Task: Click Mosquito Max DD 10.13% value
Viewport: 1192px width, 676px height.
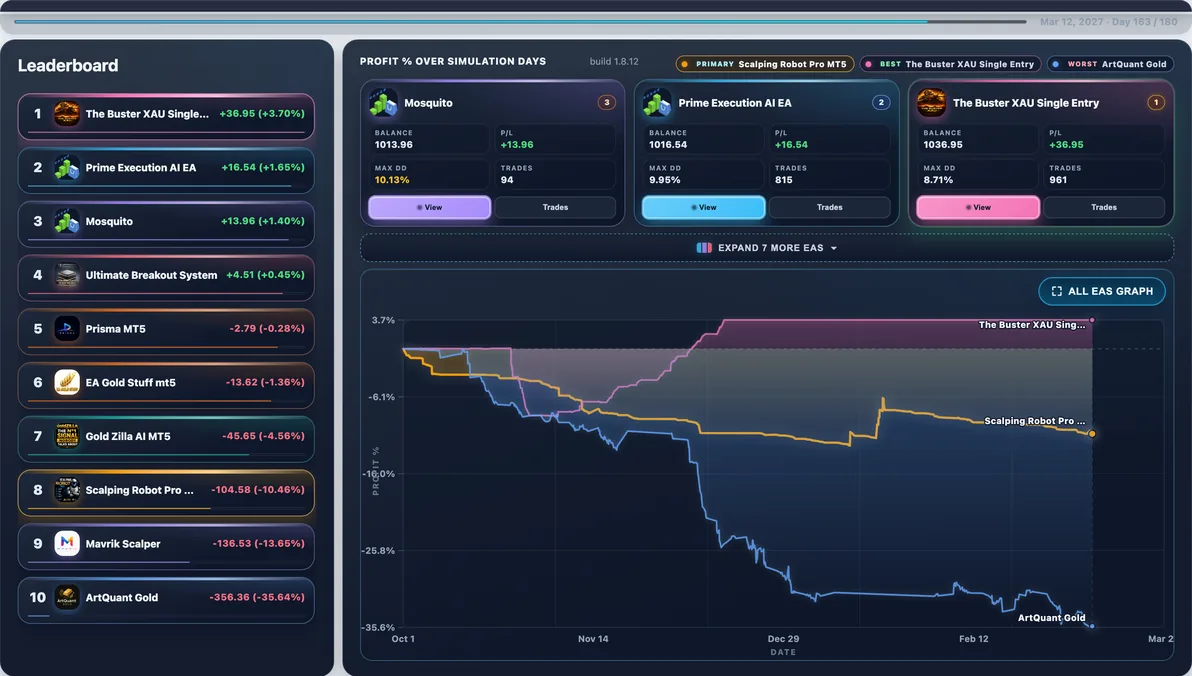Action: tap(392, 180)
